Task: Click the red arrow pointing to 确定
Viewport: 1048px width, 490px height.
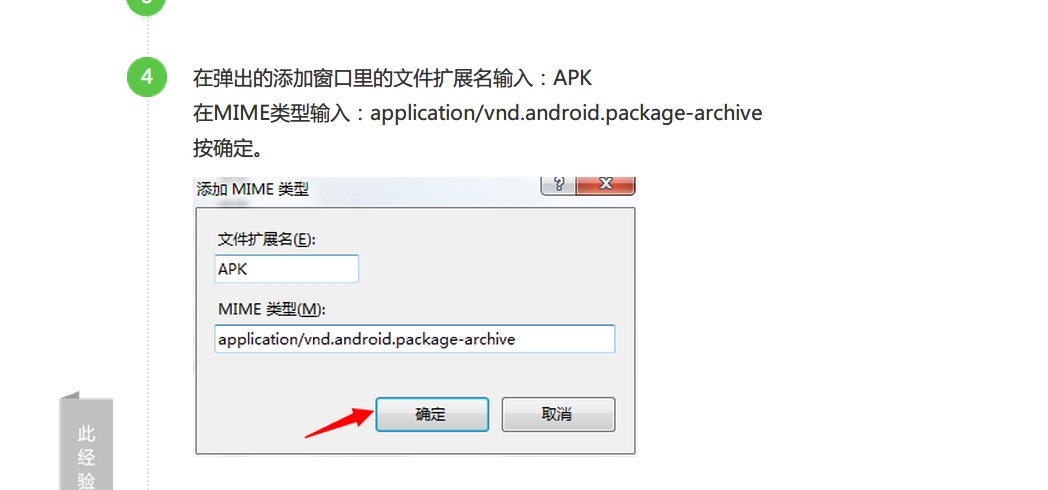Action: click(x=338, y=424)
